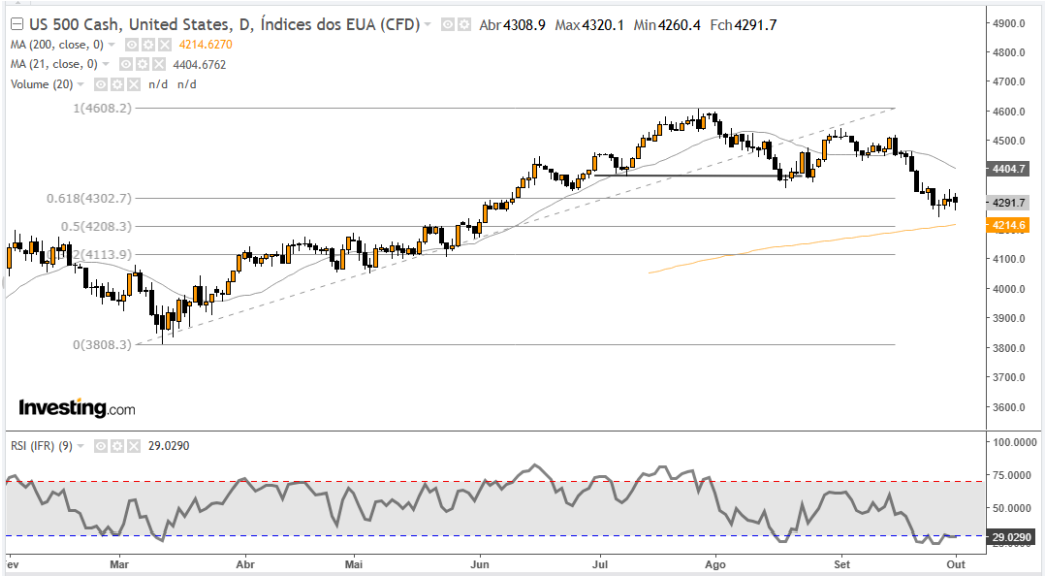This screenshot has height=580, width=1048.
Task: Hide the MA 200 line with eye icon
Action: [132, 45]
